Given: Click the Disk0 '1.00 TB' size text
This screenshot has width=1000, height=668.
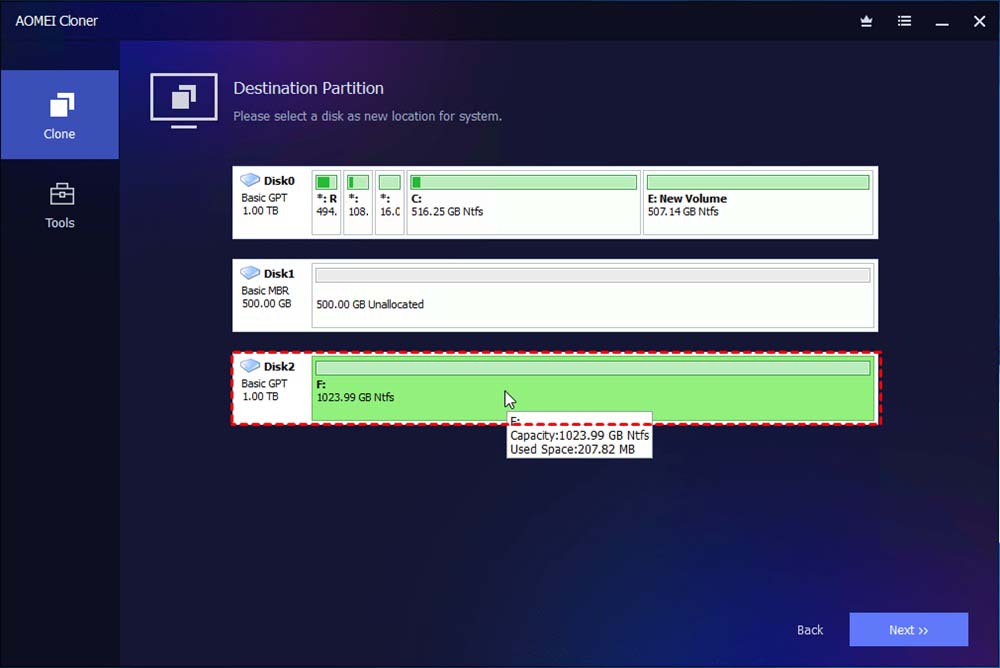Looking at the screenshot, I should point(260,211).
